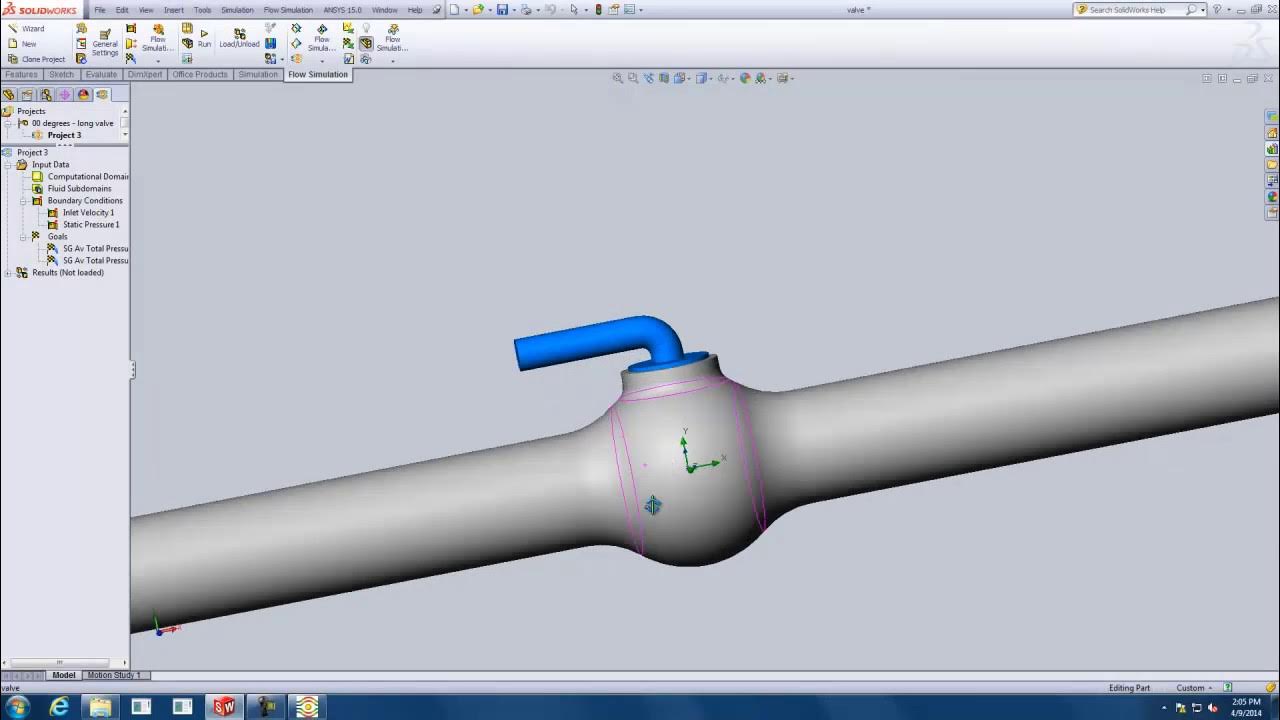1280x720 pixels.
Task: Click Zoom to Area icon
Action: pos(633,78)
